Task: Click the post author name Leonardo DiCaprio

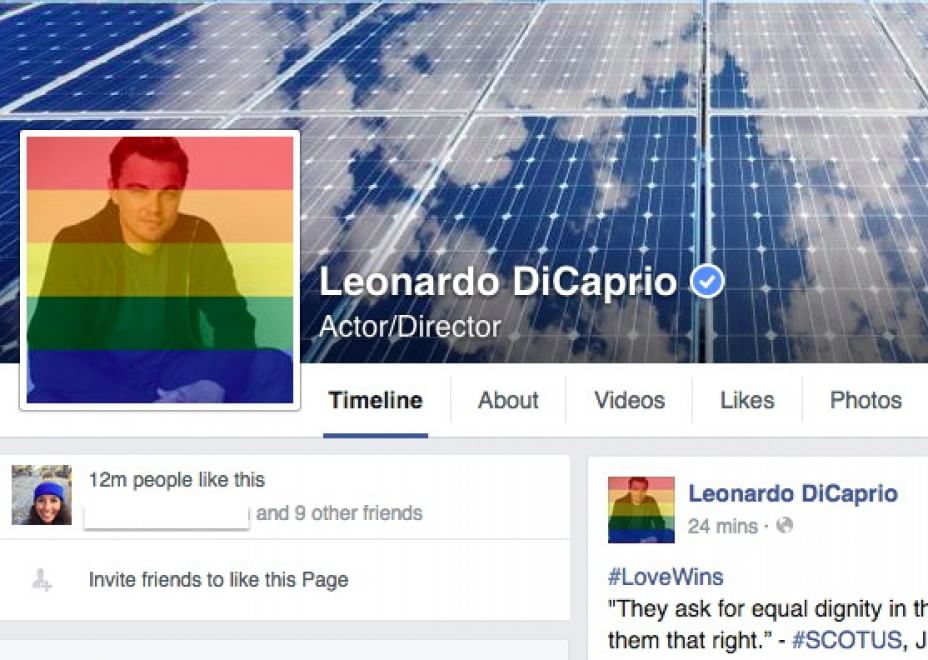Action: click(793, 493)
